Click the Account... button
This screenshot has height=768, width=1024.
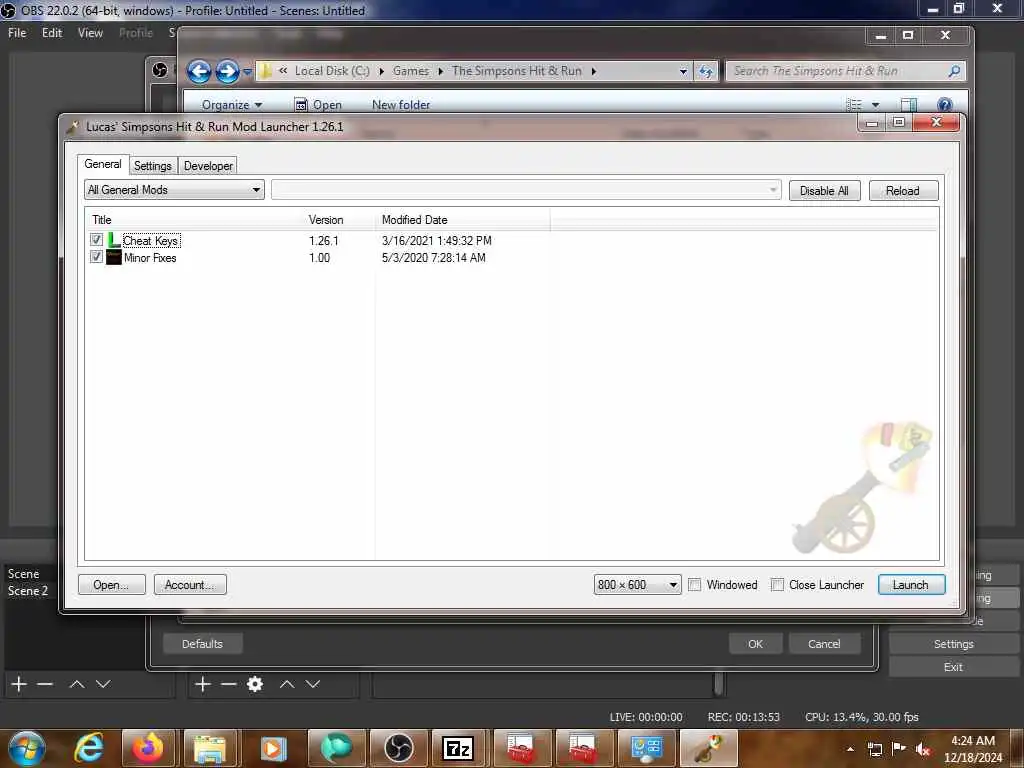pyautogui.click(x=189, y=584)
